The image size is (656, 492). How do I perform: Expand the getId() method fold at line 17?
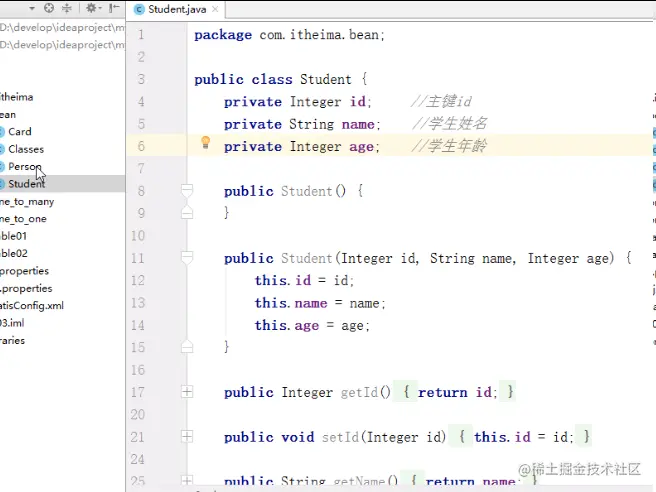pyautogui.click(x=187, y=392)
